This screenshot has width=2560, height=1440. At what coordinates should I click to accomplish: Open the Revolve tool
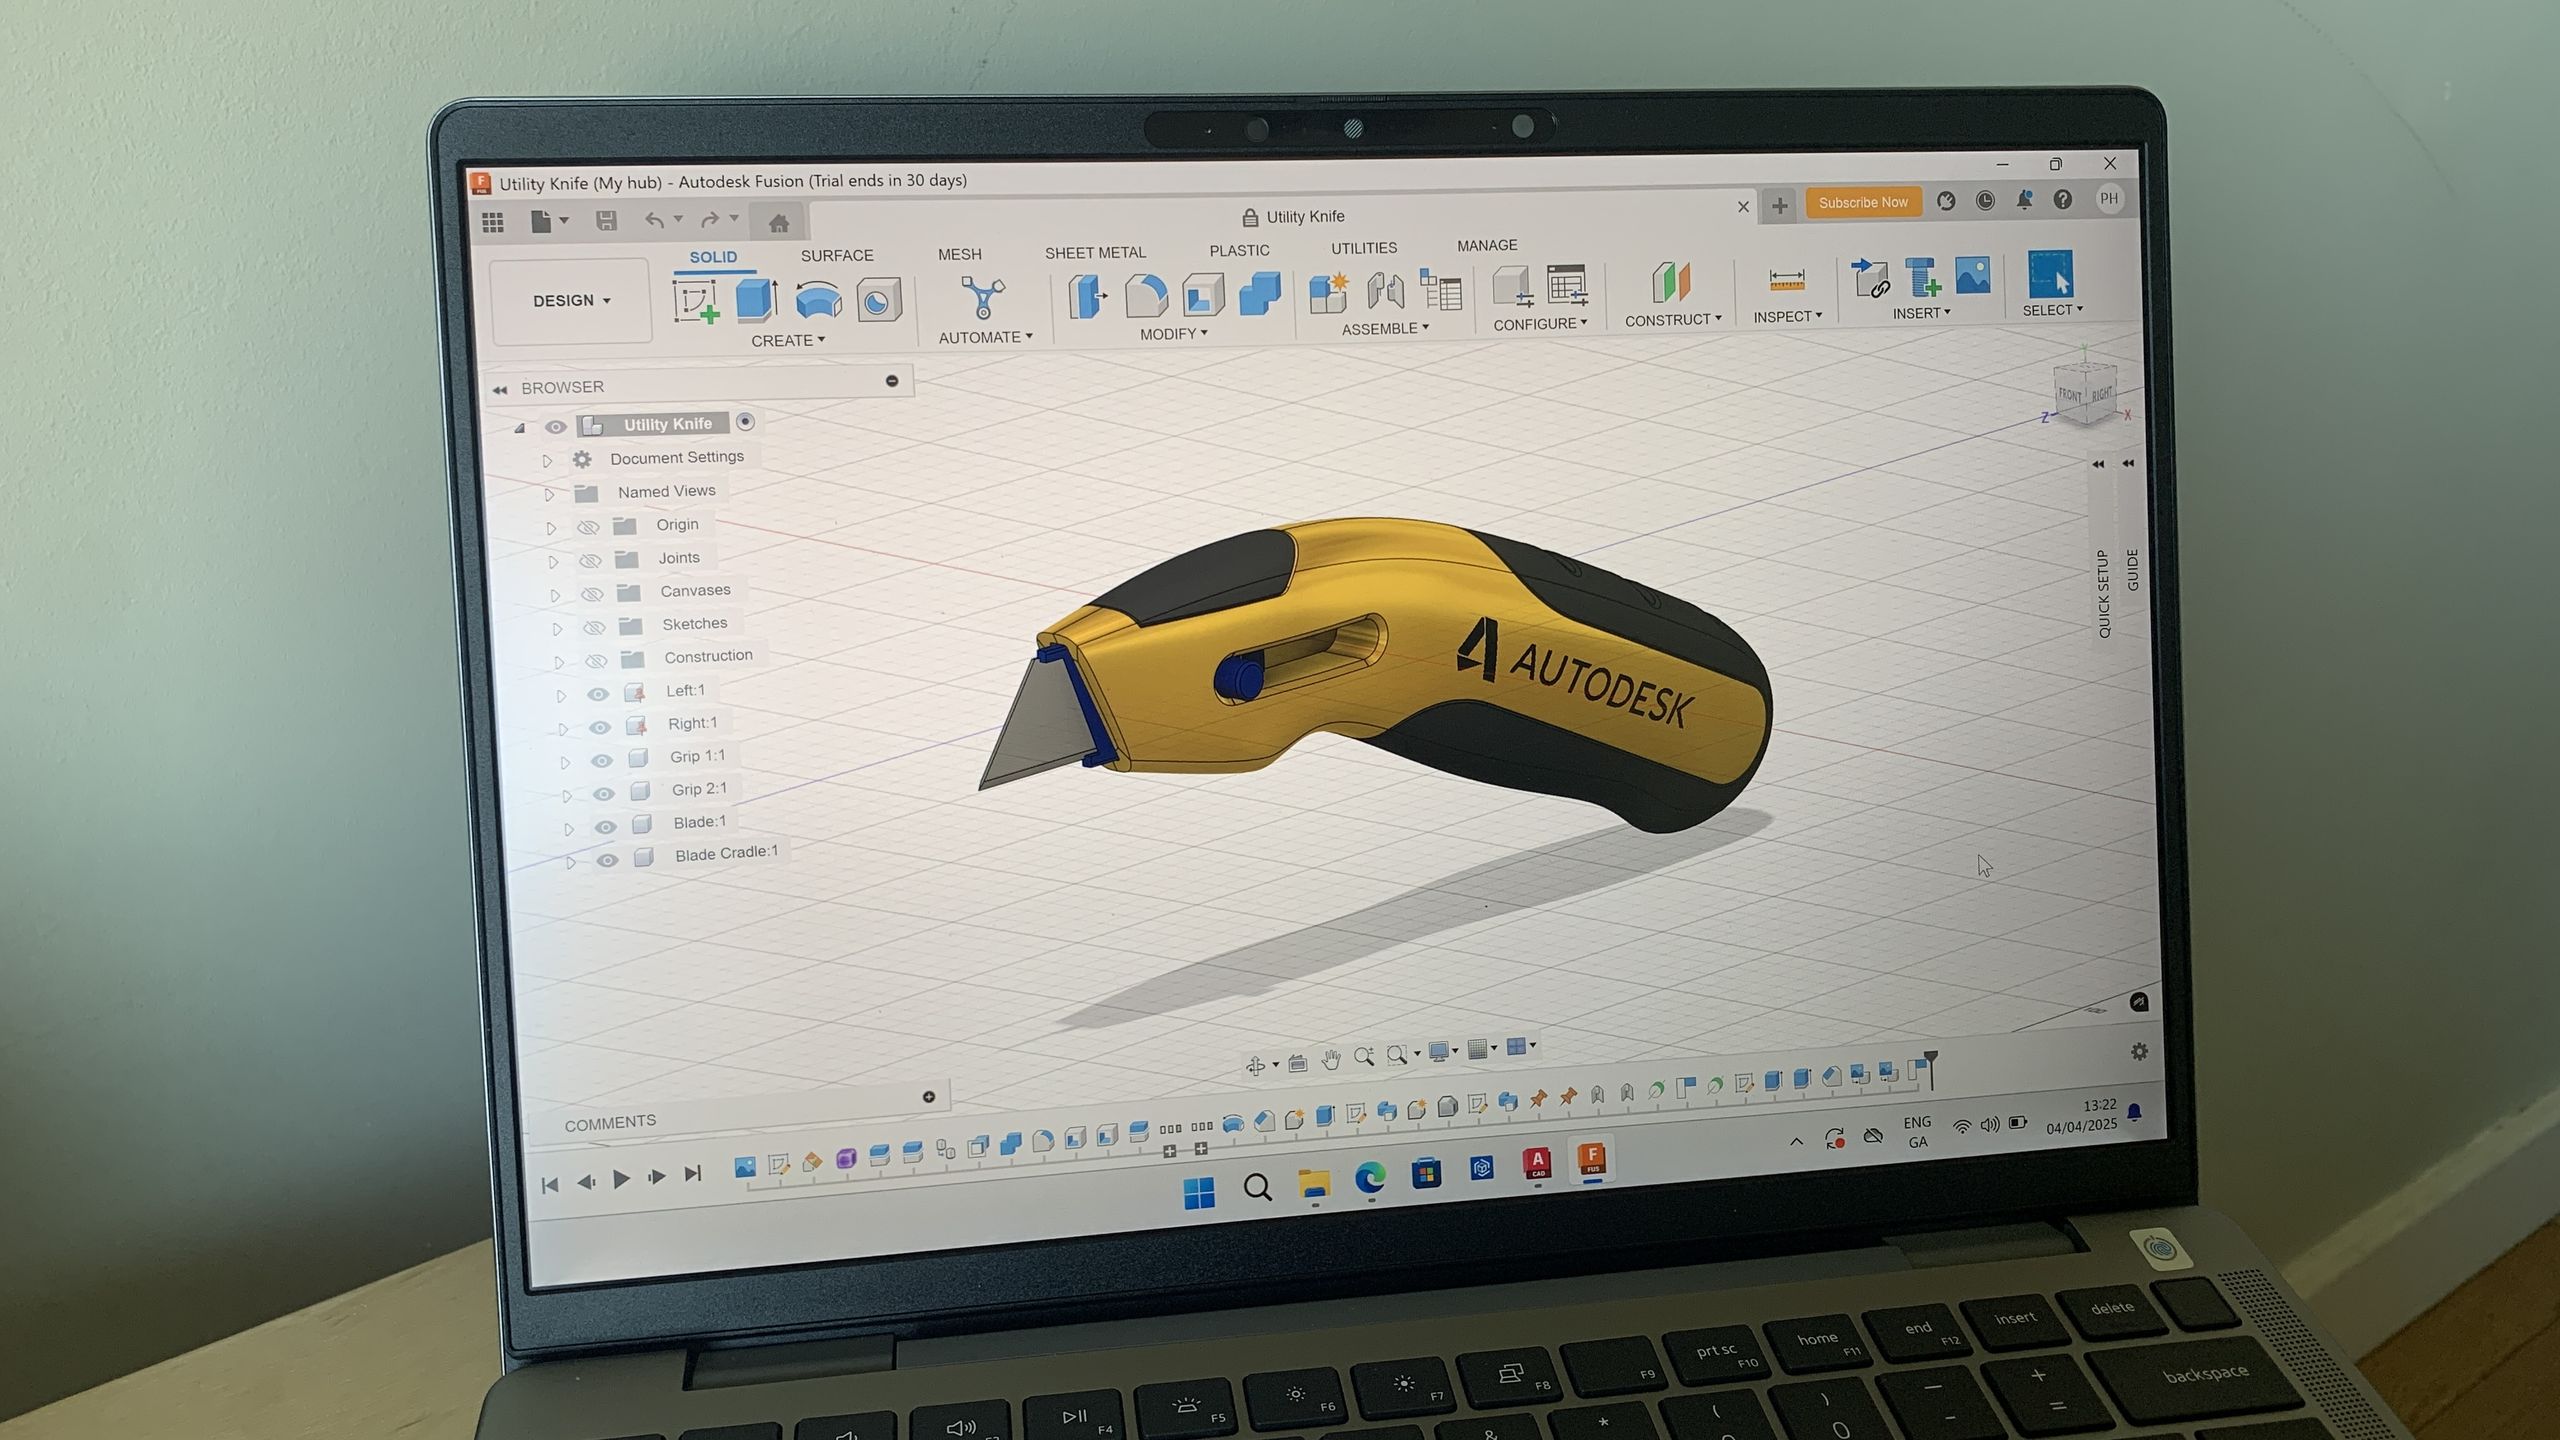click(817, 299)
